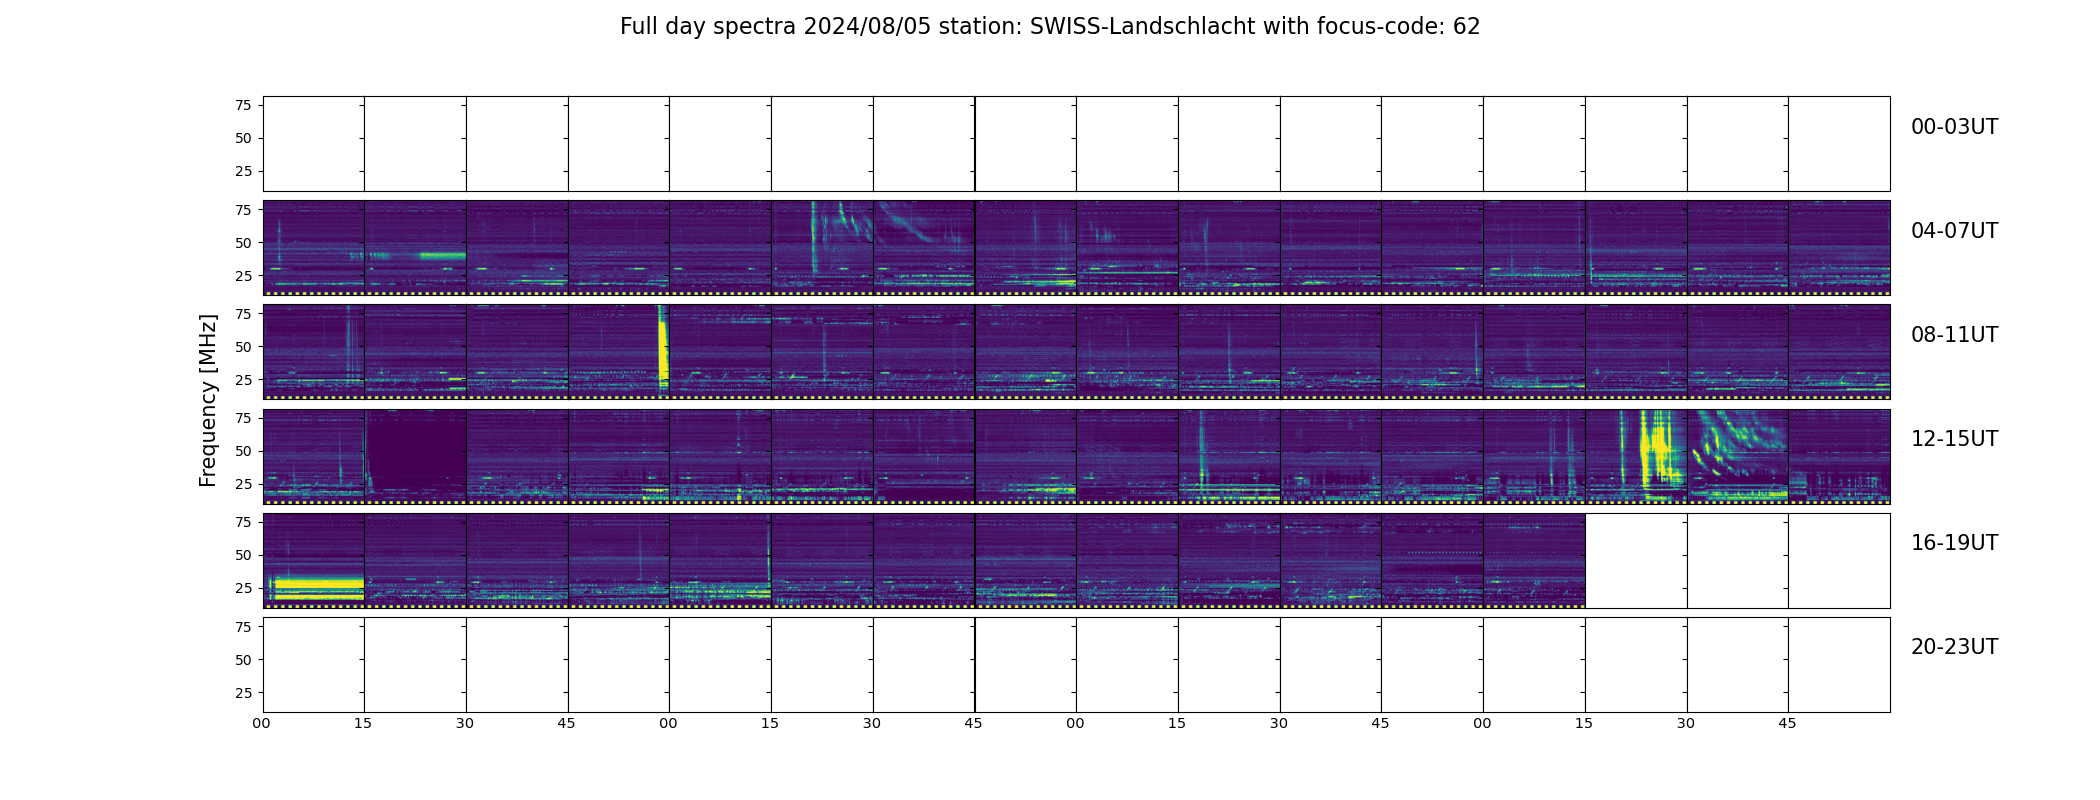Click the '50' frequency tick of the 16-19UT row

point(243,554)
